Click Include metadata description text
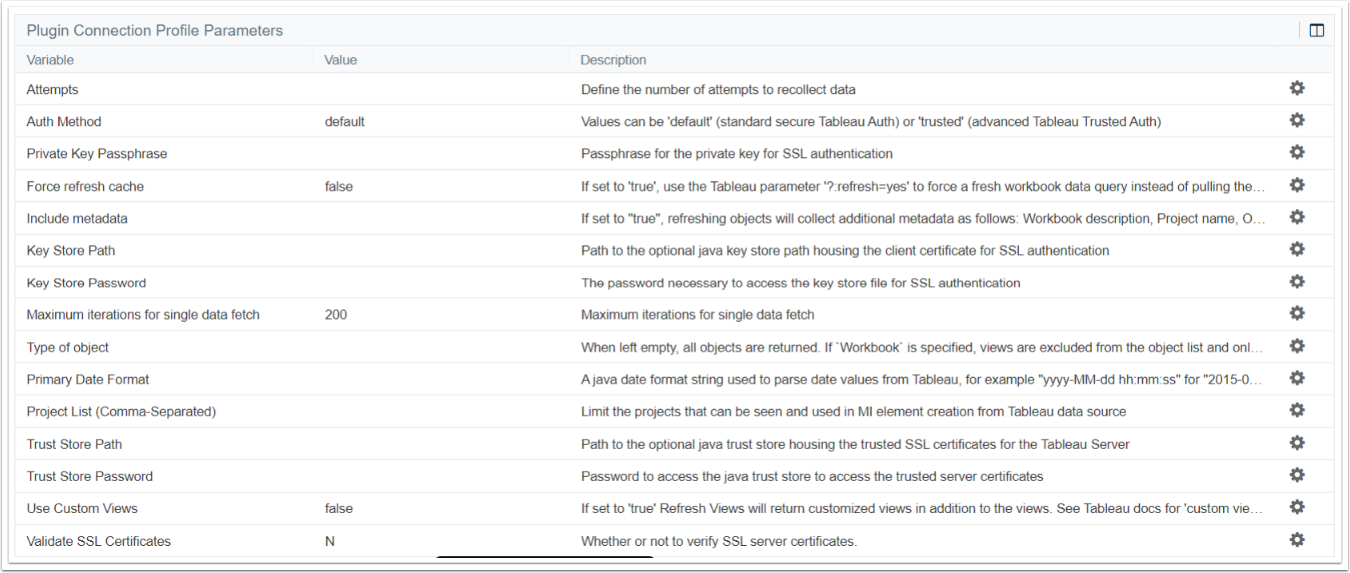Viewport: 1350px width, 573px height. (x=923, y=218)
